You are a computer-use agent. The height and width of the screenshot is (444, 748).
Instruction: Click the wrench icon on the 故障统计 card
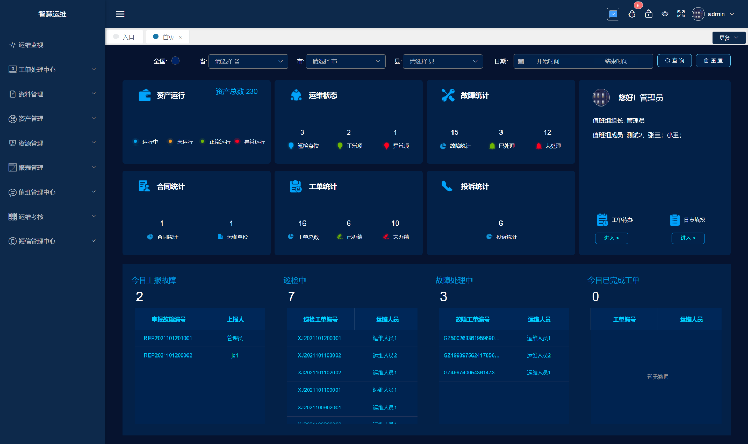click(448, 96)
